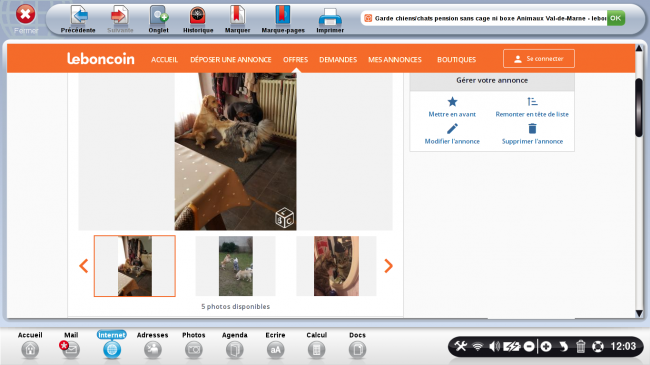Show previous thumbnails with the left orange arrow
The height and width of the screenshot is (365, 650).
coord(83,266)
